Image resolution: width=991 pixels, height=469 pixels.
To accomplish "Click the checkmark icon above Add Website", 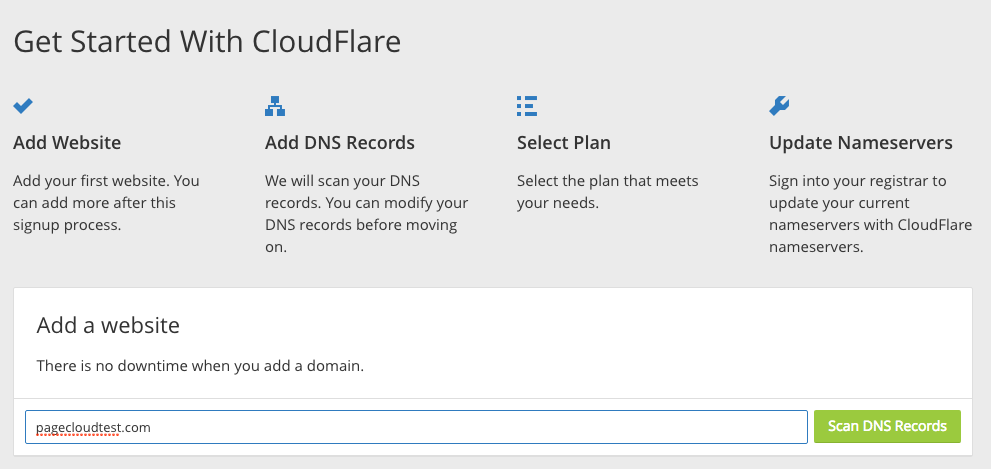I will tap(23, 105).
